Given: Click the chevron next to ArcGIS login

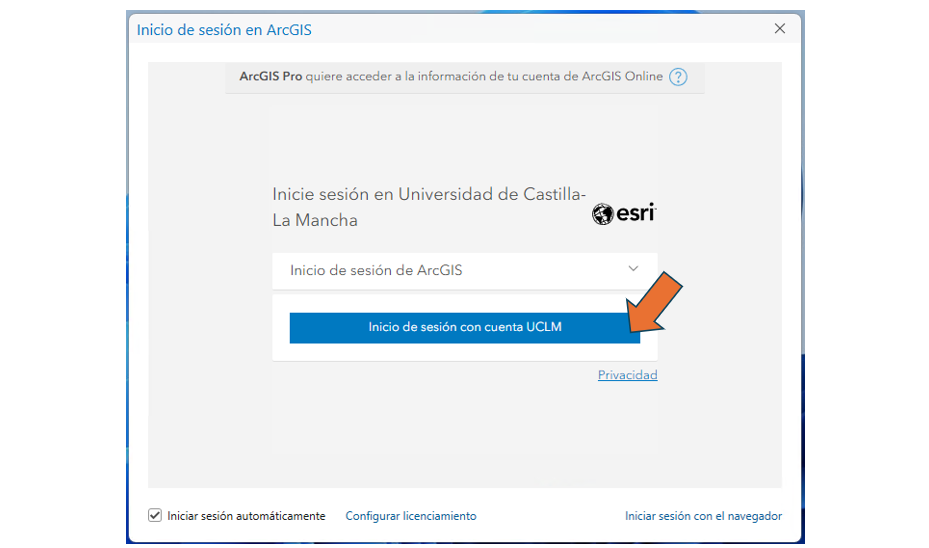Looking at the screenshot, I should [633, 269].
